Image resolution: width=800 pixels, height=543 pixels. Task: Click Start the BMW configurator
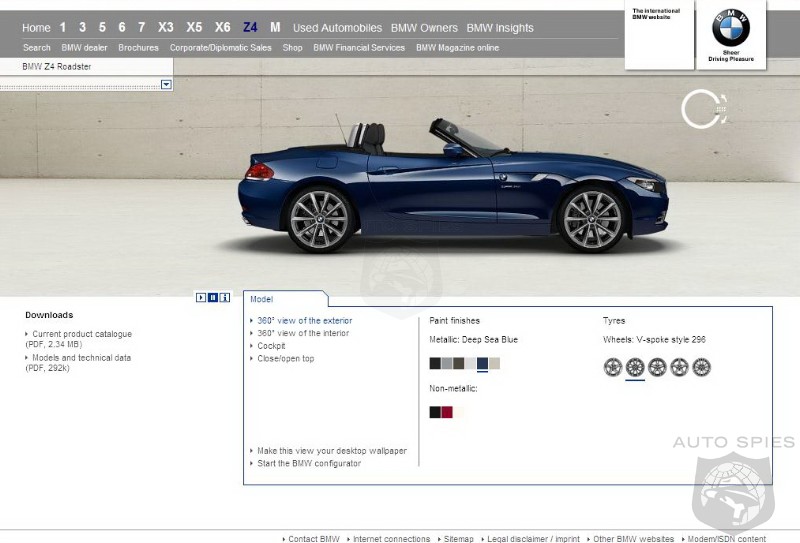click(x=309, y=463)
